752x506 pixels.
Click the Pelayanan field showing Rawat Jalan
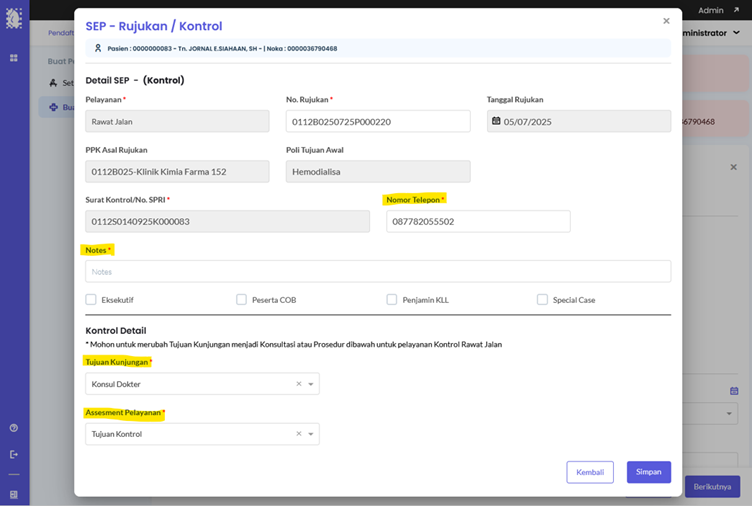[177, 121]
